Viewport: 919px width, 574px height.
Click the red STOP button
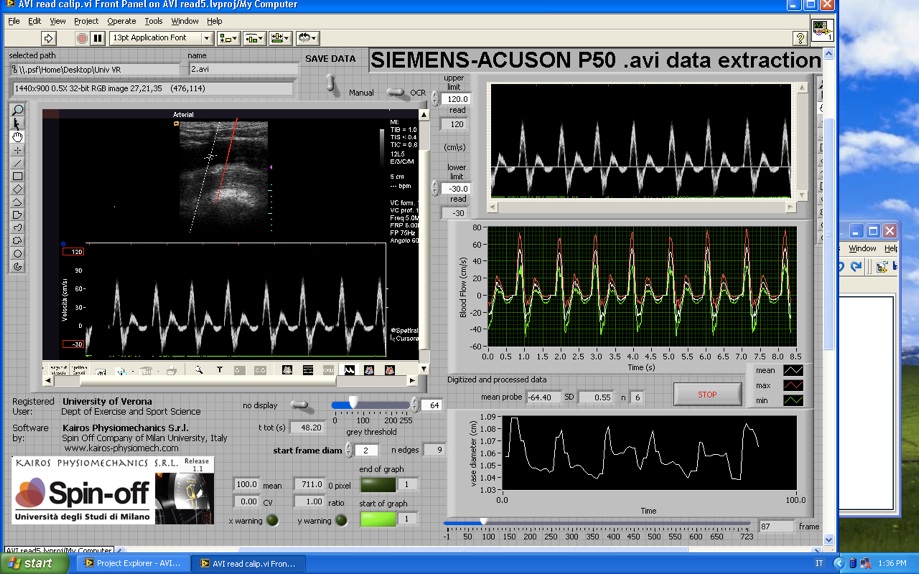pos(707,395)
